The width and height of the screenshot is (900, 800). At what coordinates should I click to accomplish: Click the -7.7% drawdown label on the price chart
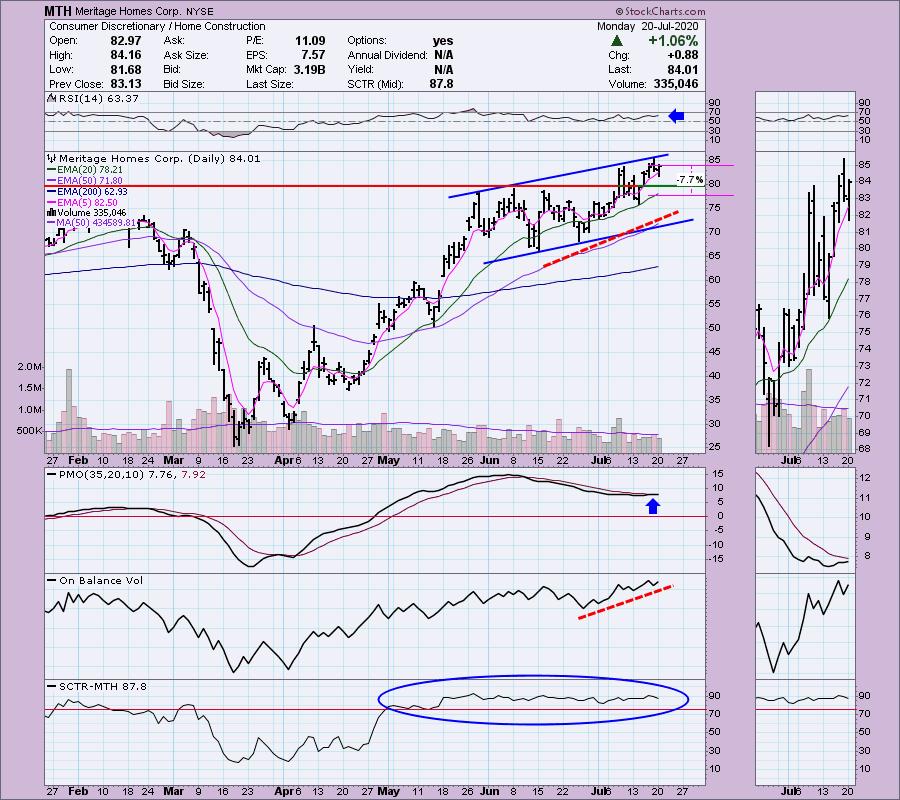(x=689, y=180)
